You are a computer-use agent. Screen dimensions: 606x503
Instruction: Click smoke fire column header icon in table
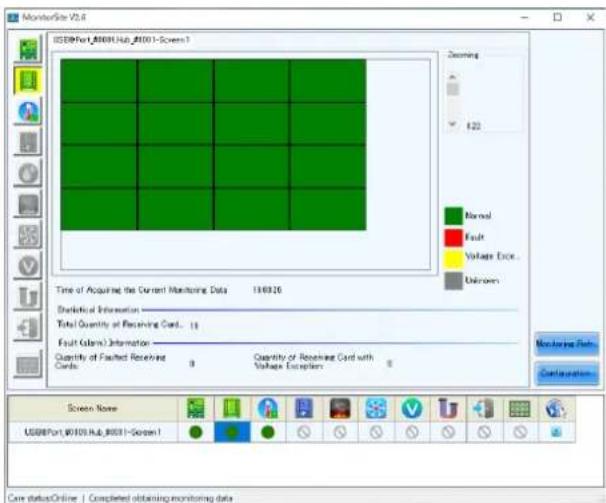(340, 408)
